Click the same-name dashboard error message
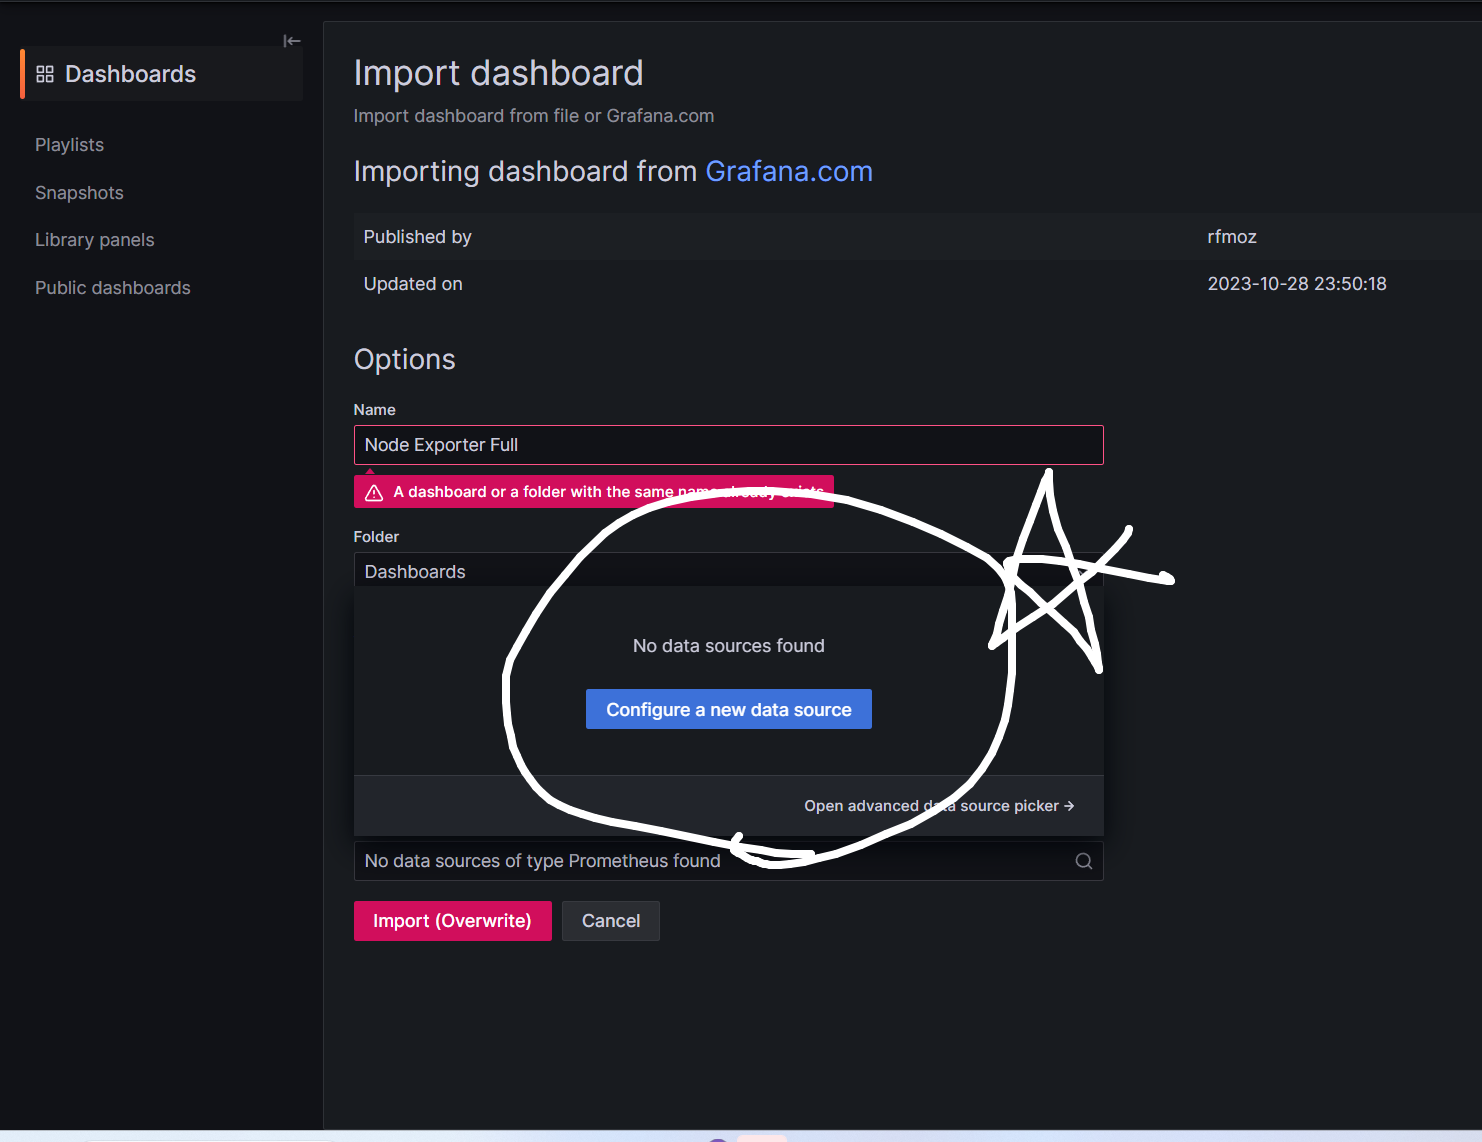 click(594, 492)
